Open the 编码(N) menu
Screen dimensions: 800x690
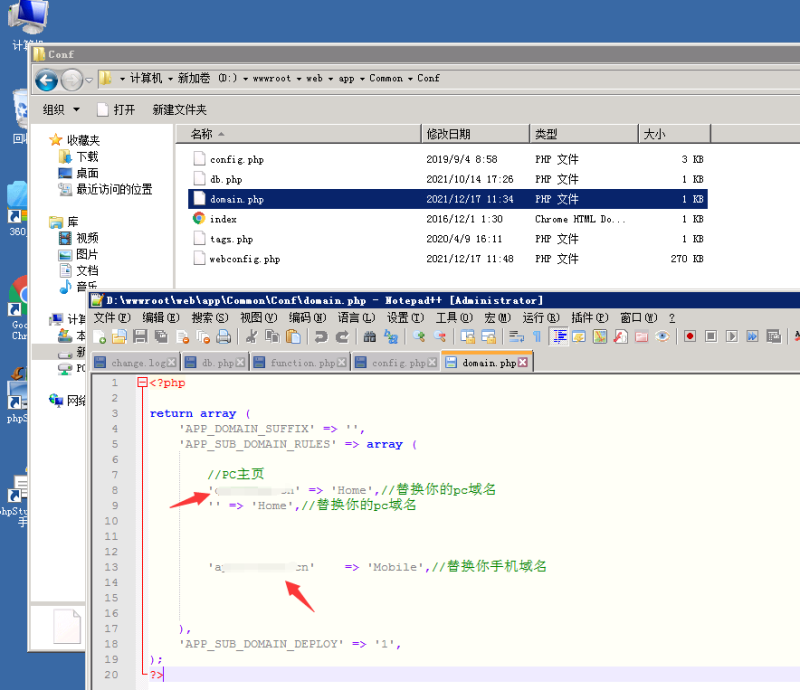[308, 318]
